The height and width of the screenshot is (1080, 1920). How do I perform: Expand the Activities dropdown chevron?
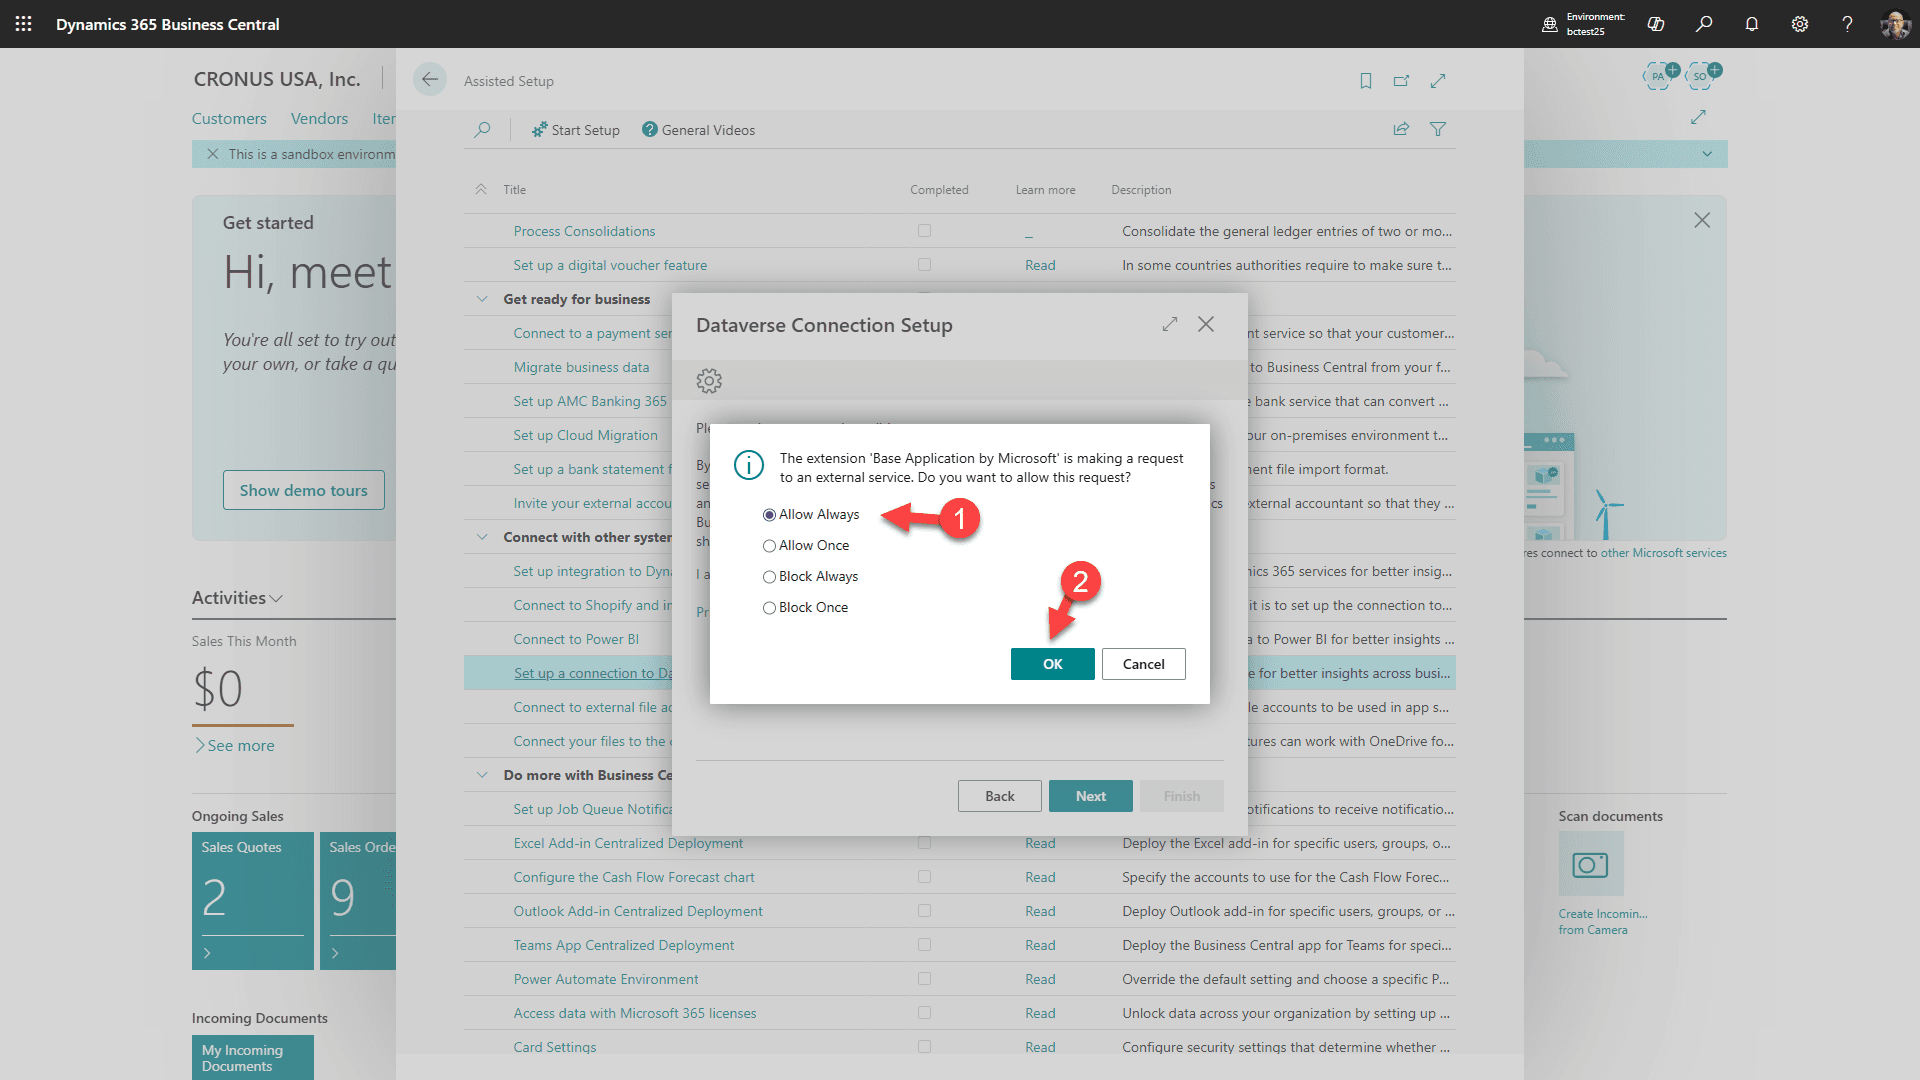275,598
